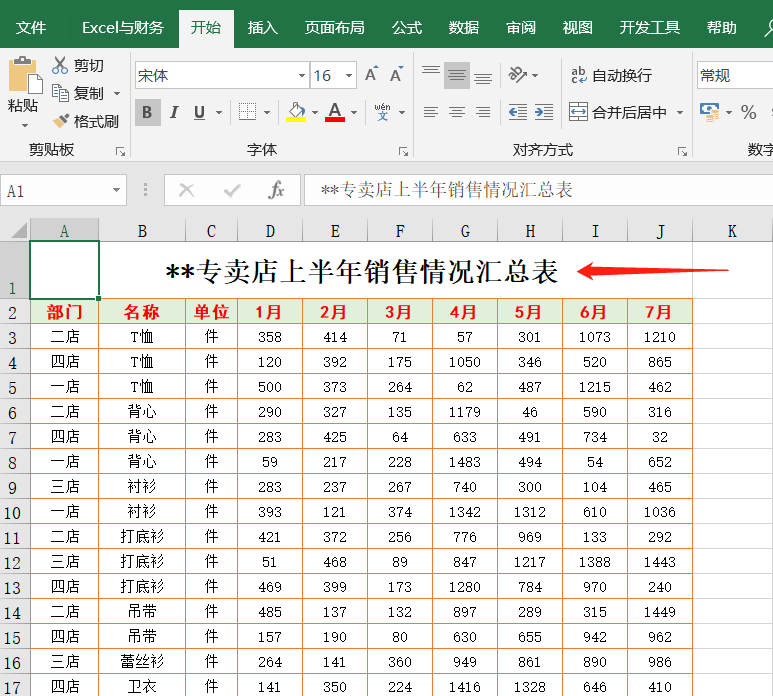Apply cell borders icon
This screenshot has width=773, height=696.
point(247,112)
